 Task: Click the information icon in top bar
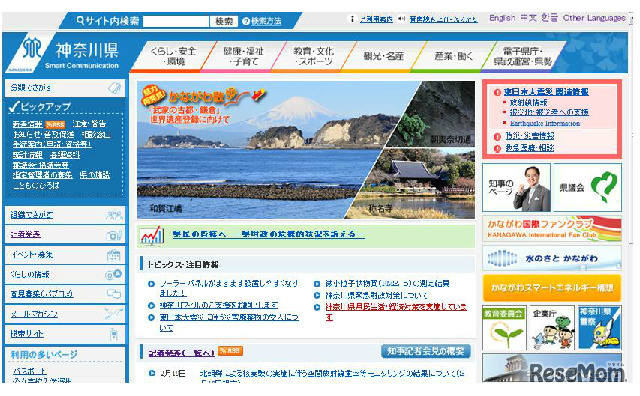[x=352, y=19]
